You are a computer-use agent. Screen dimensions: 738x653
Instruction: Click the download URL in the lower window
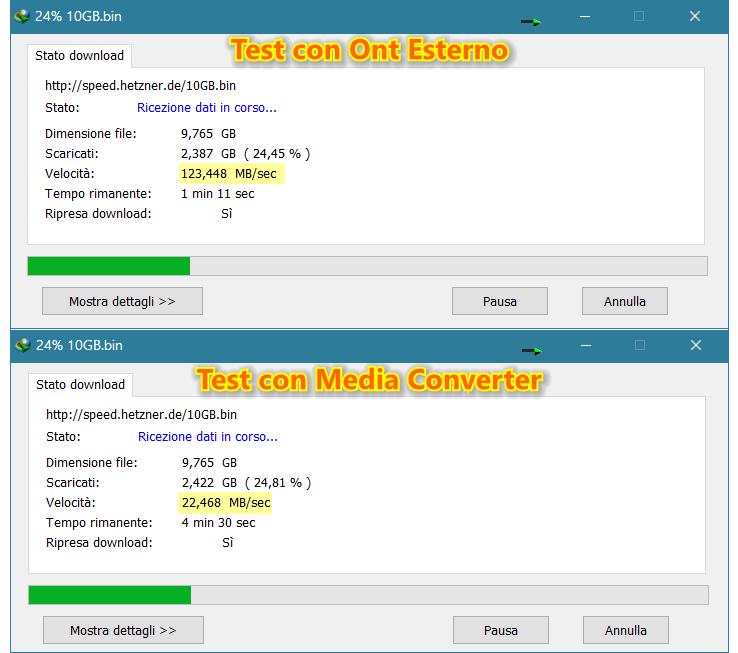pos(141,415)
